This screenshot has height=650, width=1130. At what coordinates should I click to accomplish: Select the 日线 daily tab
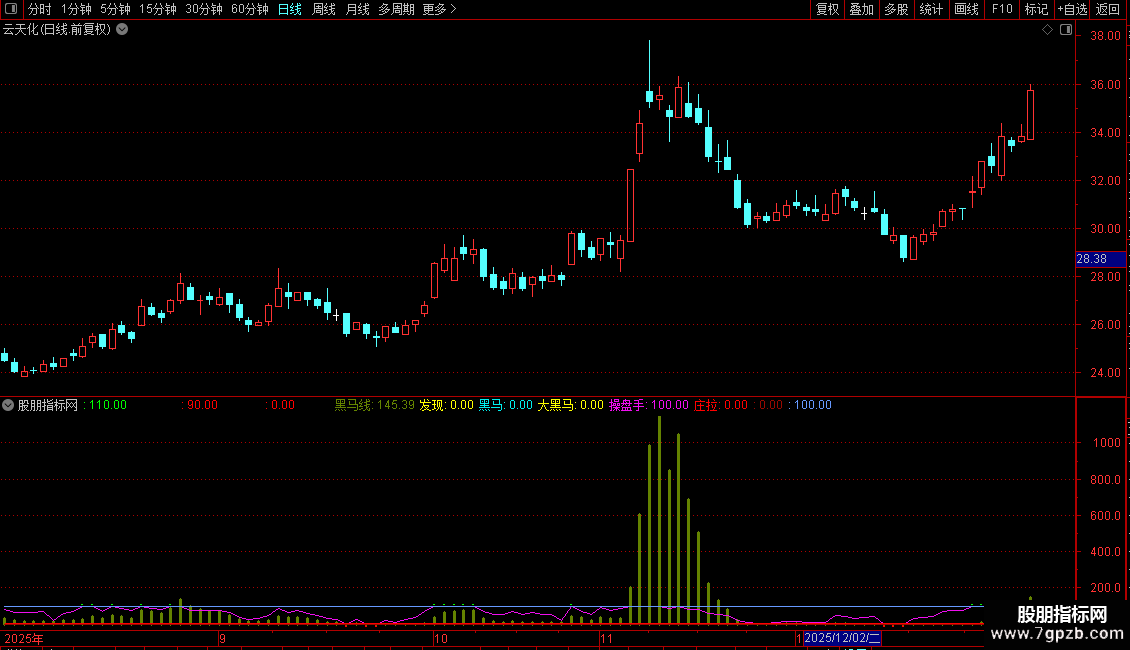pos(290,9)
